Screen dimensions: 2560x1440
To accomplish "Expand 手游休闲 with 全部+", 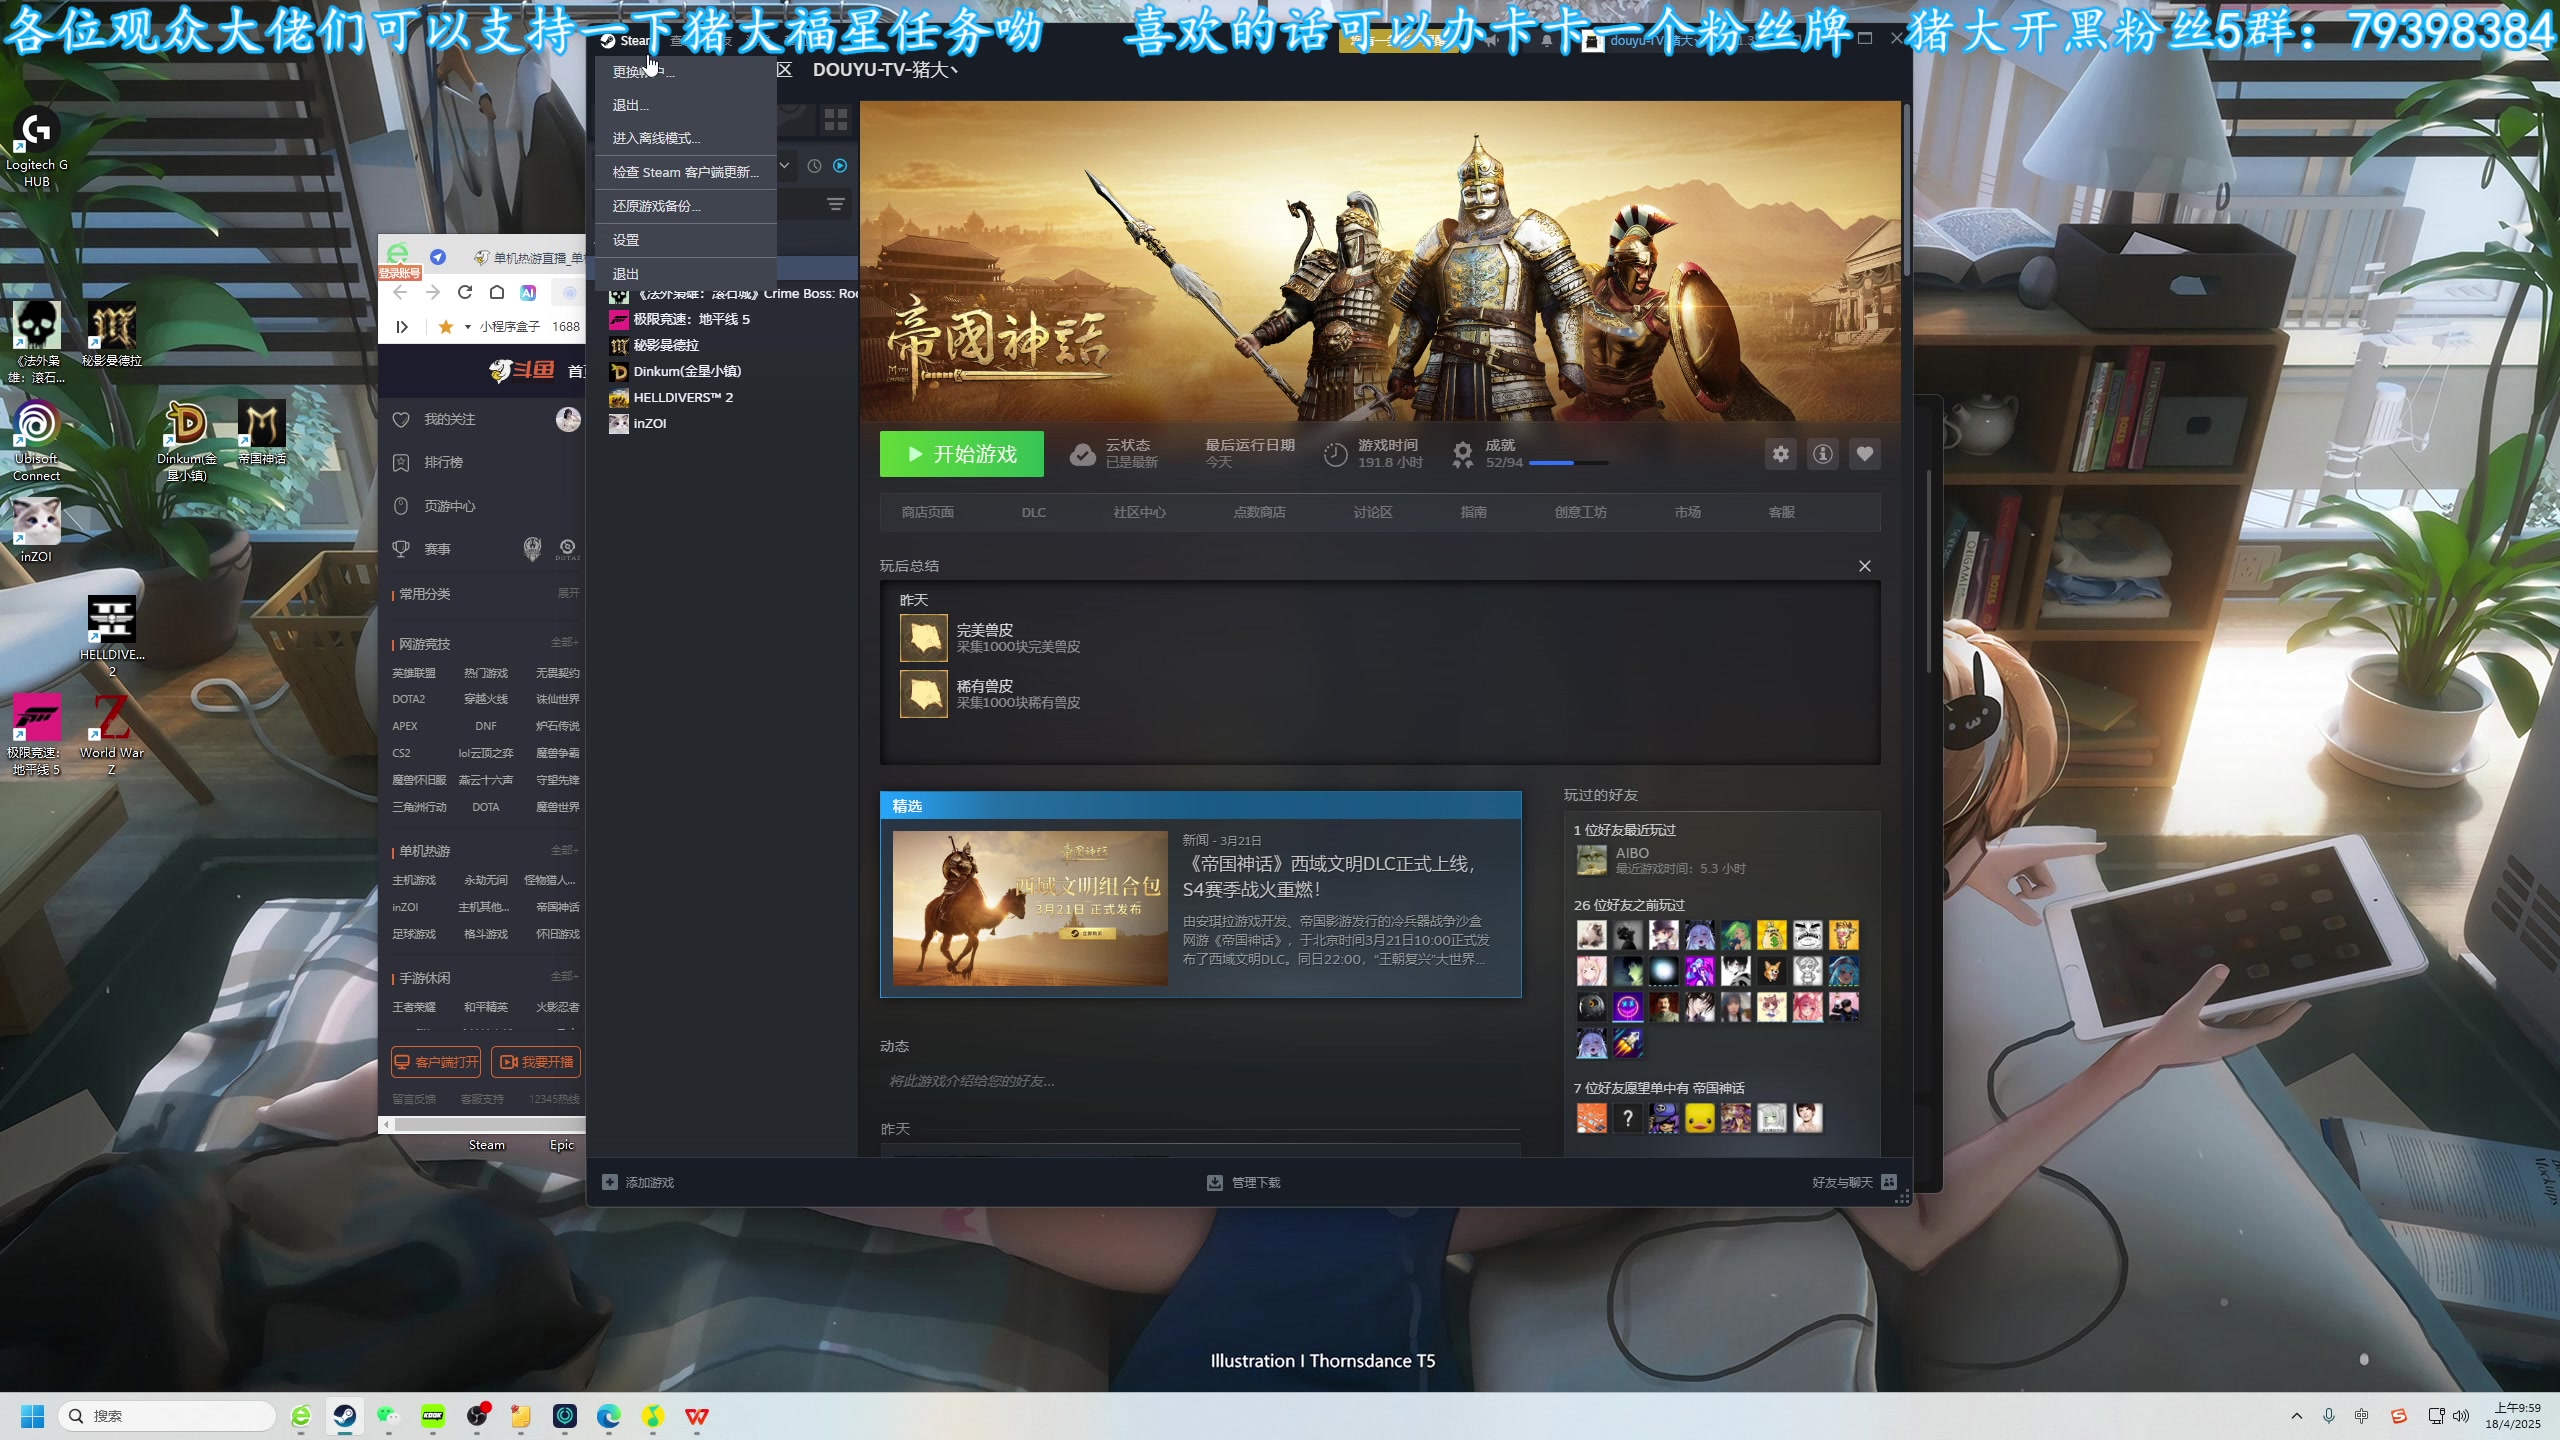I will click(x=565, y=976).
